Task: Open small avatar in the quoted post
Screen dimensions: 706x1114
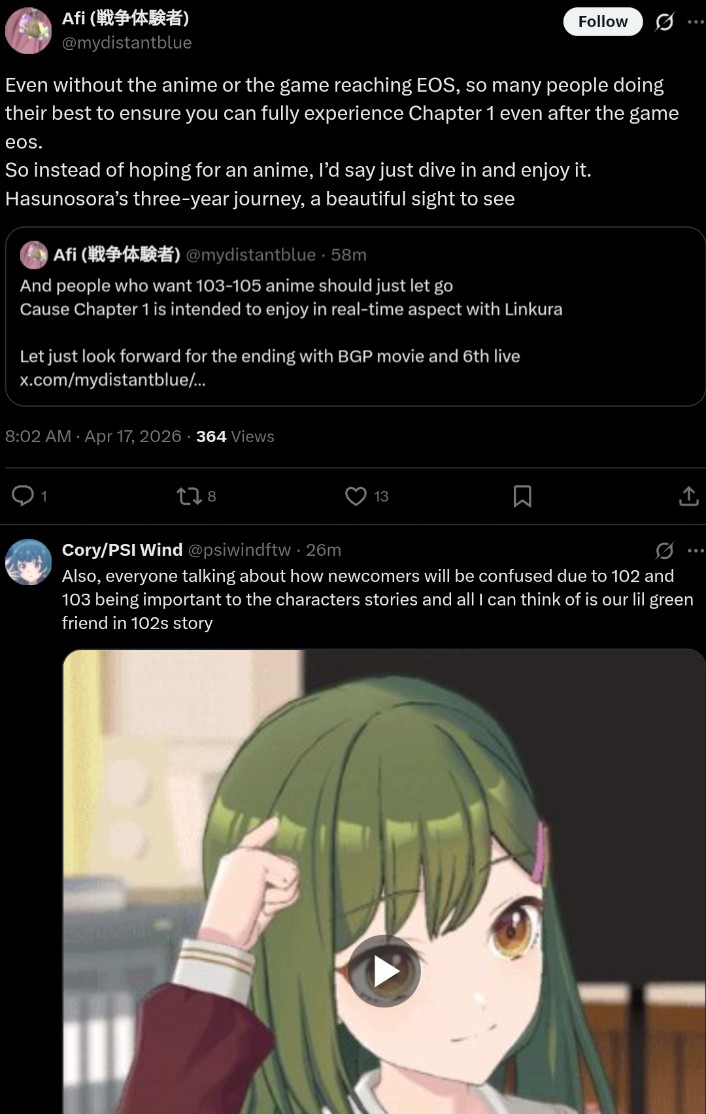Action: [x=33, y=254]
